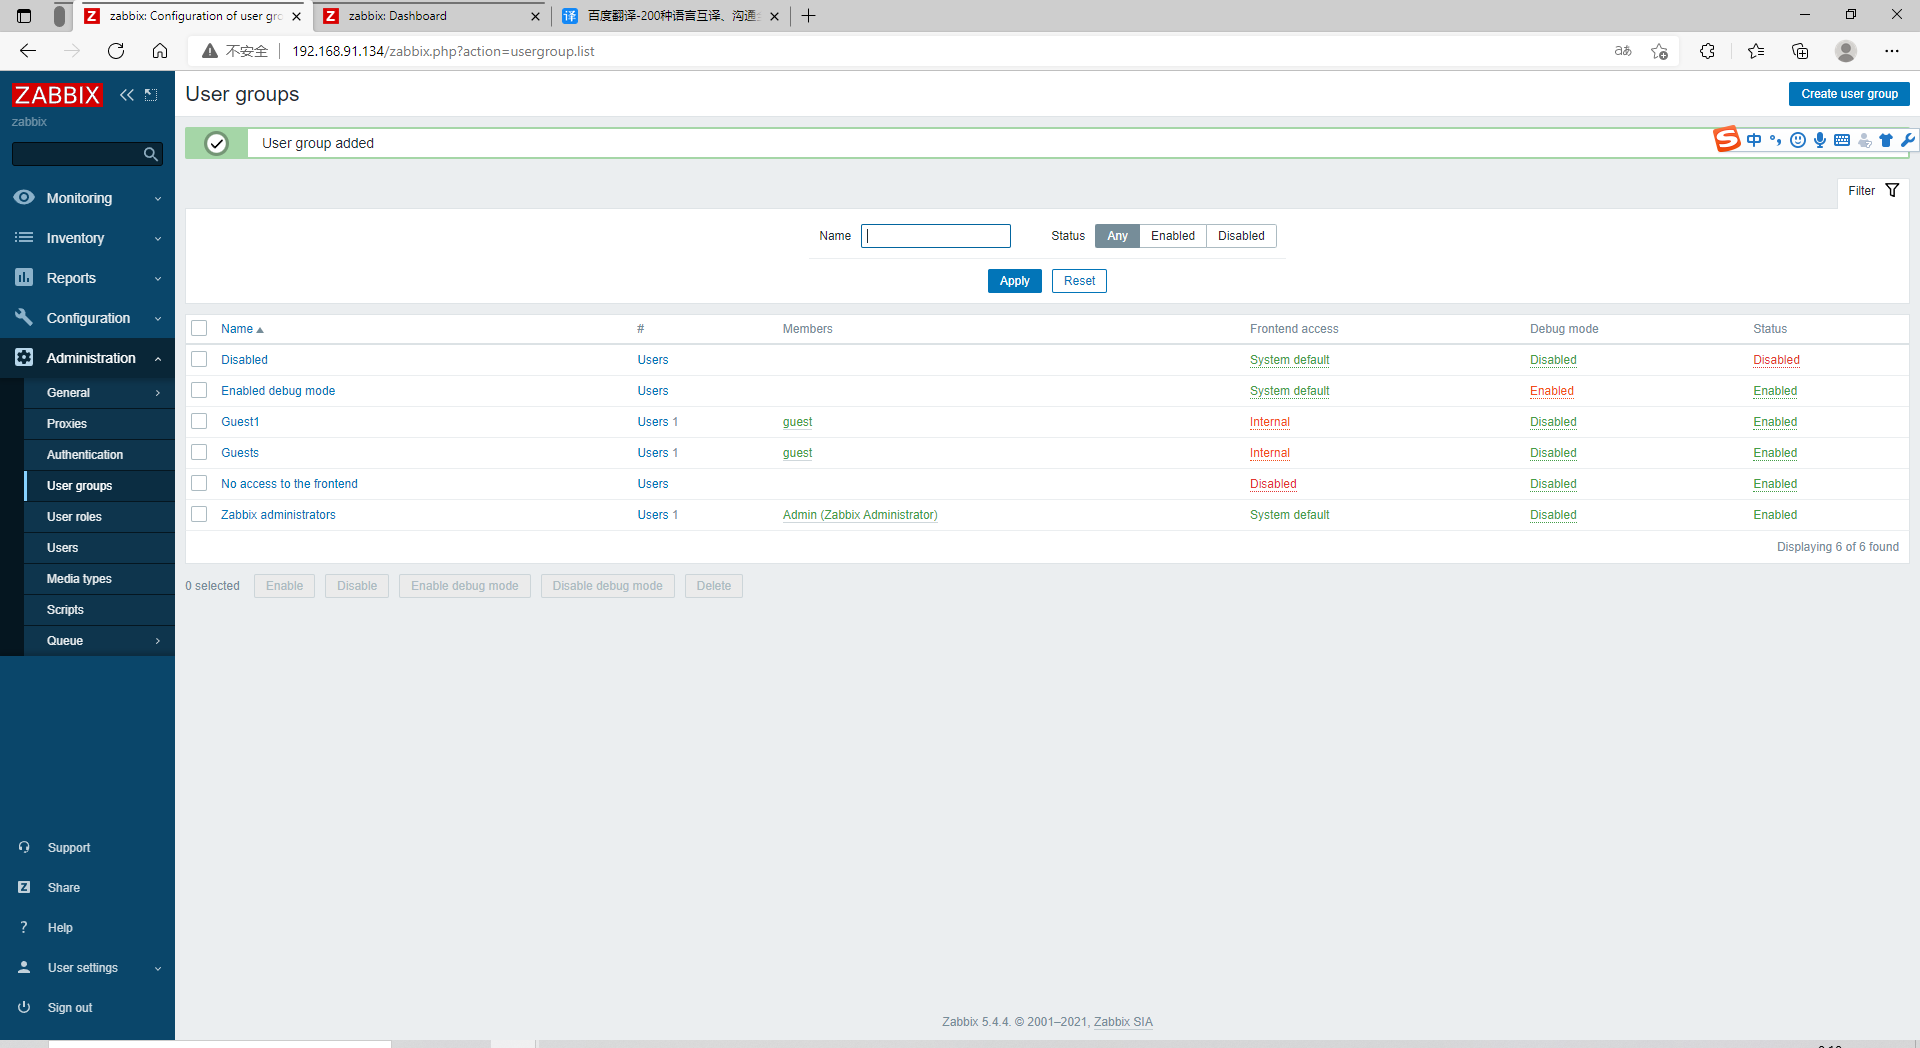Screen dimensions: 1920x1048
Task: Open the Proxies menu item
Action: pos(99,424)
